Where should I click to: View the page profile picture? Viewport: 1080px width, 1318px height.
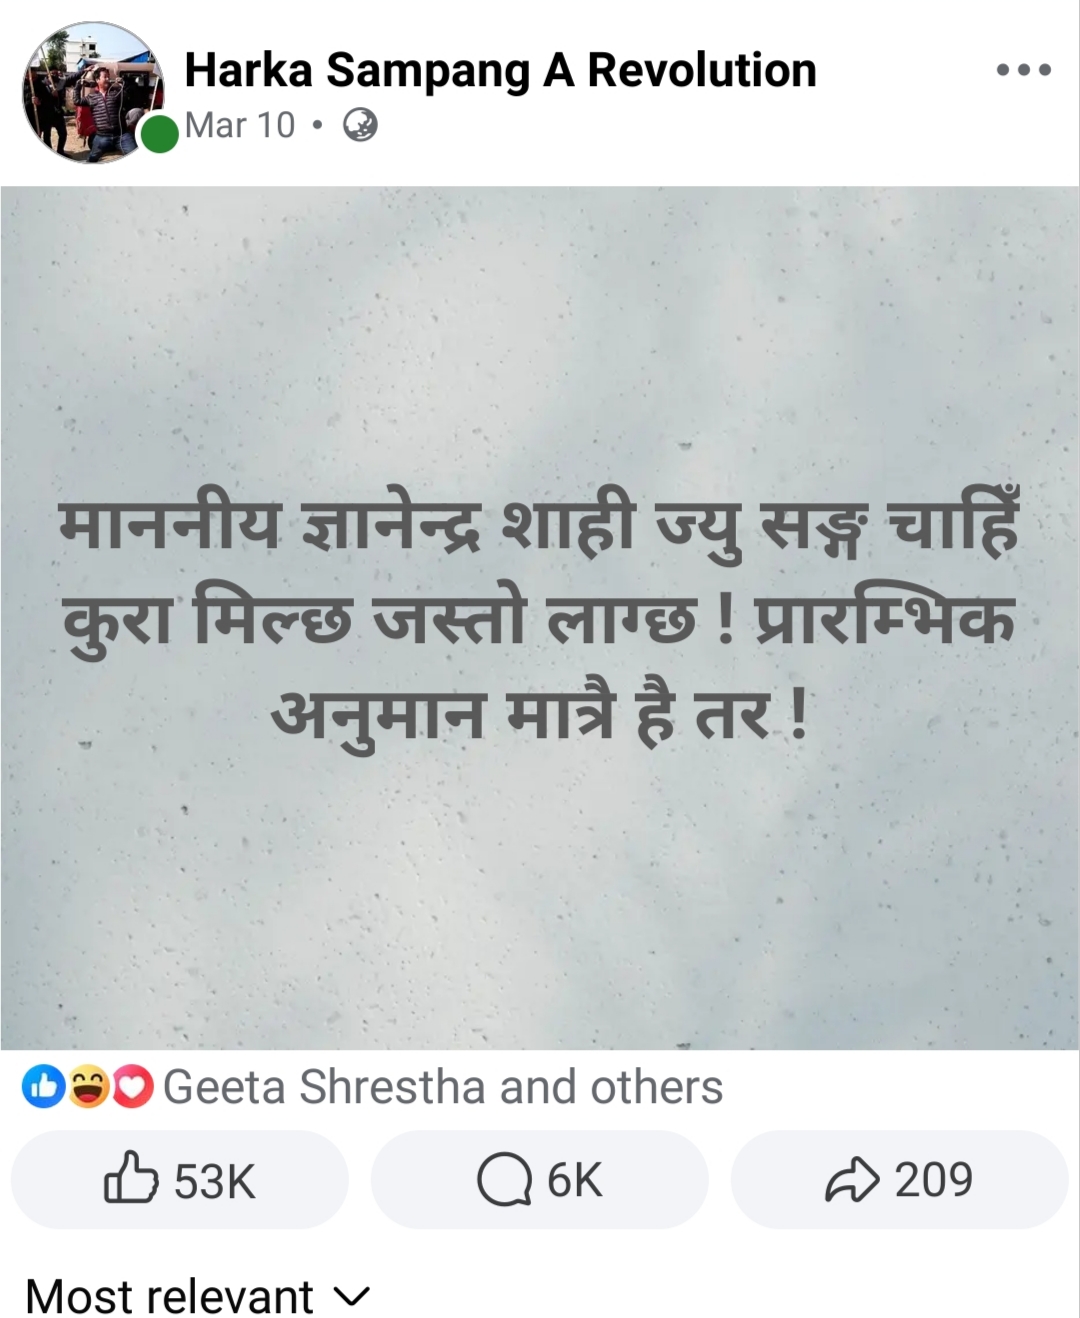[x=94, y=93]
